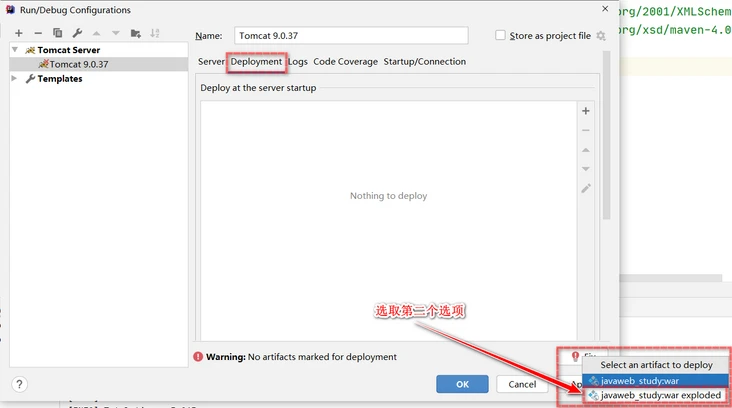Click the Cancel button
Screen dimensions: 732x408
(x=522, y=384)
